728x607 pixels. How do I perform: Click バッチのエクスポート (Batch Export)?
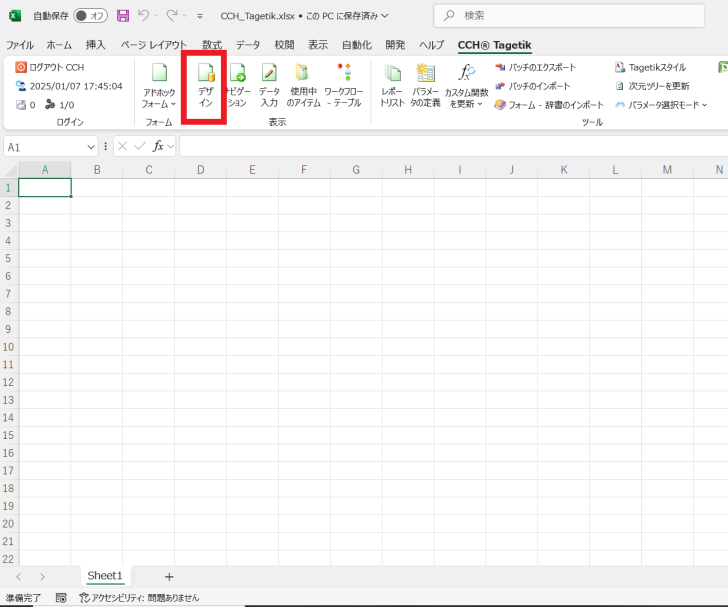point(535,67)
